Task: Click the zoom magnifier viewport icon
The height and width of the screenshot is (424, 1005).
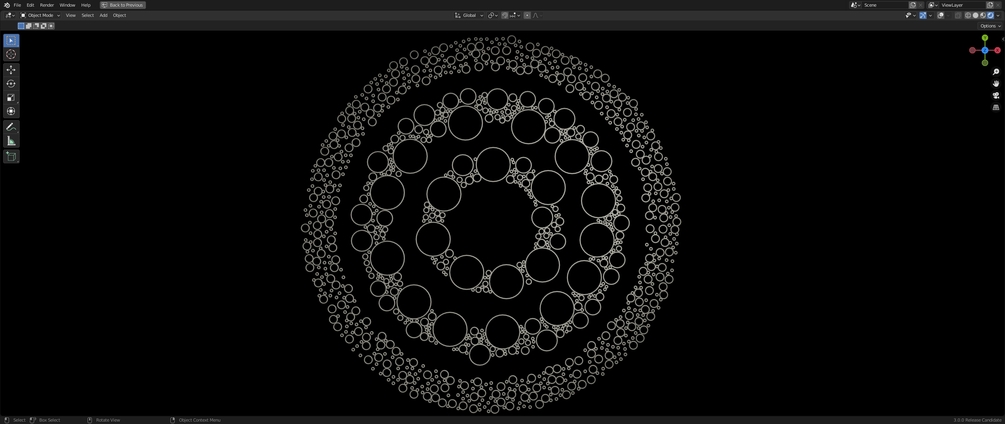Action: (x=996, y=72)
